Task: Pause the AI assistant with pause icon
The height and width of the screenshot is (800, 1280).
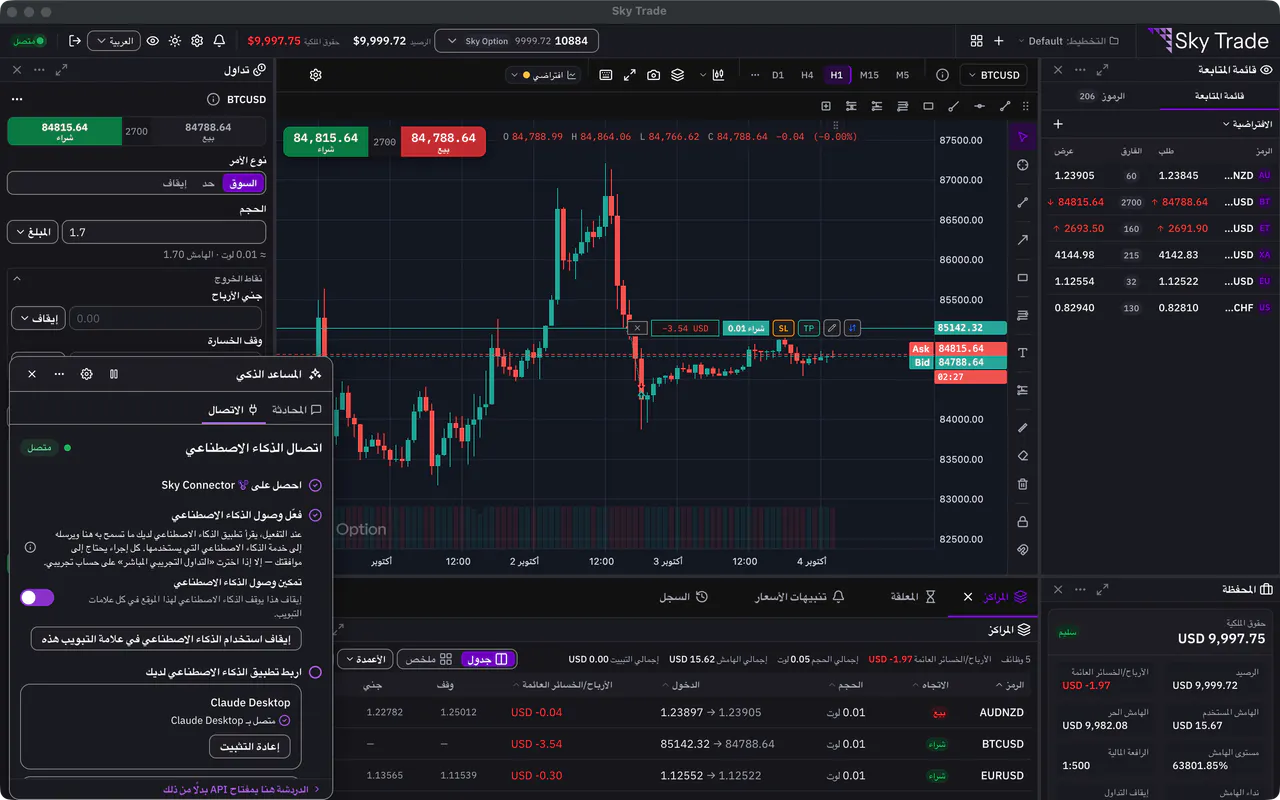Action: point(114,374)
